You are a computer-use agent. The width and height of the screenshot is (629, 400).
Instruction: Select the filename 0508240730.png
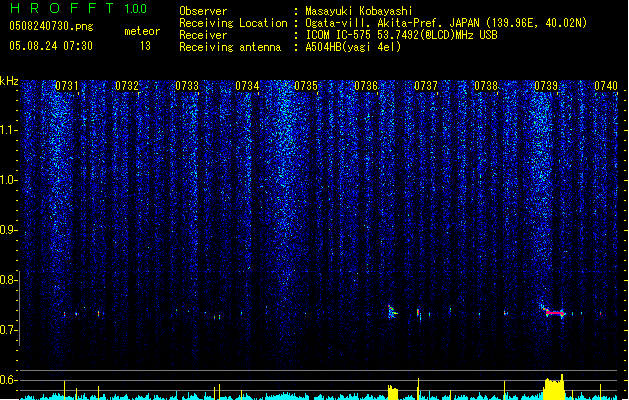pyautogui.click(x=51, y=26)
